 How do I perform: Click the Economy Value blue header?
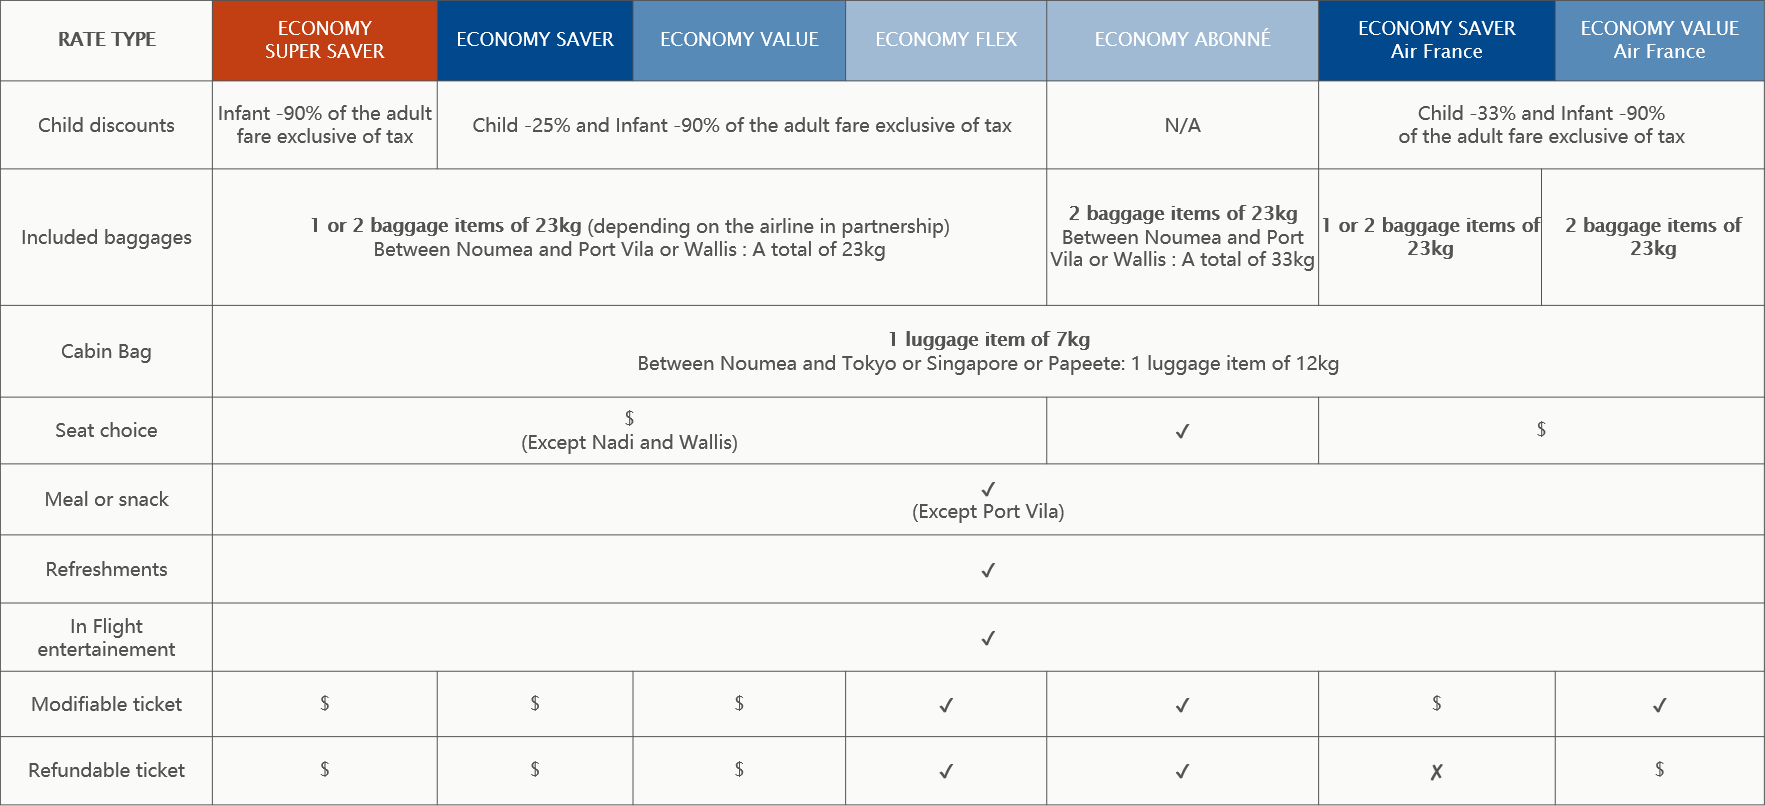(x=739, y=40)
